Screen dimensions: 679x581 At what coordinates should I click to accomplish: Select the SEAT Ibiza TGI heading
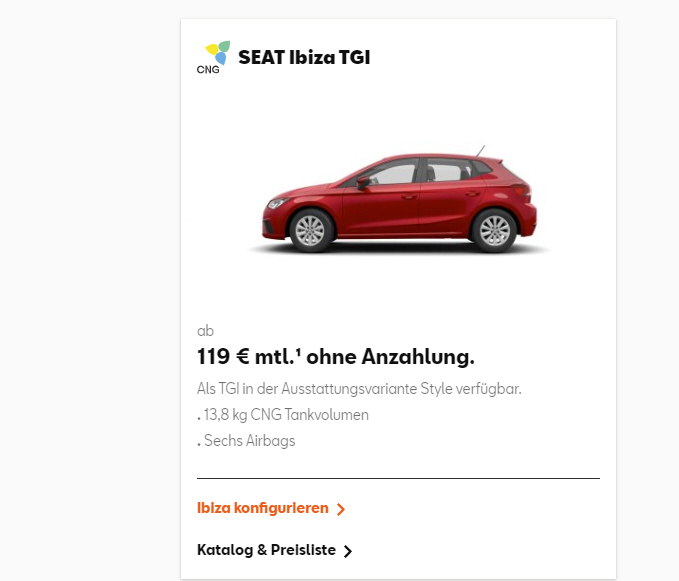[304, 58]
